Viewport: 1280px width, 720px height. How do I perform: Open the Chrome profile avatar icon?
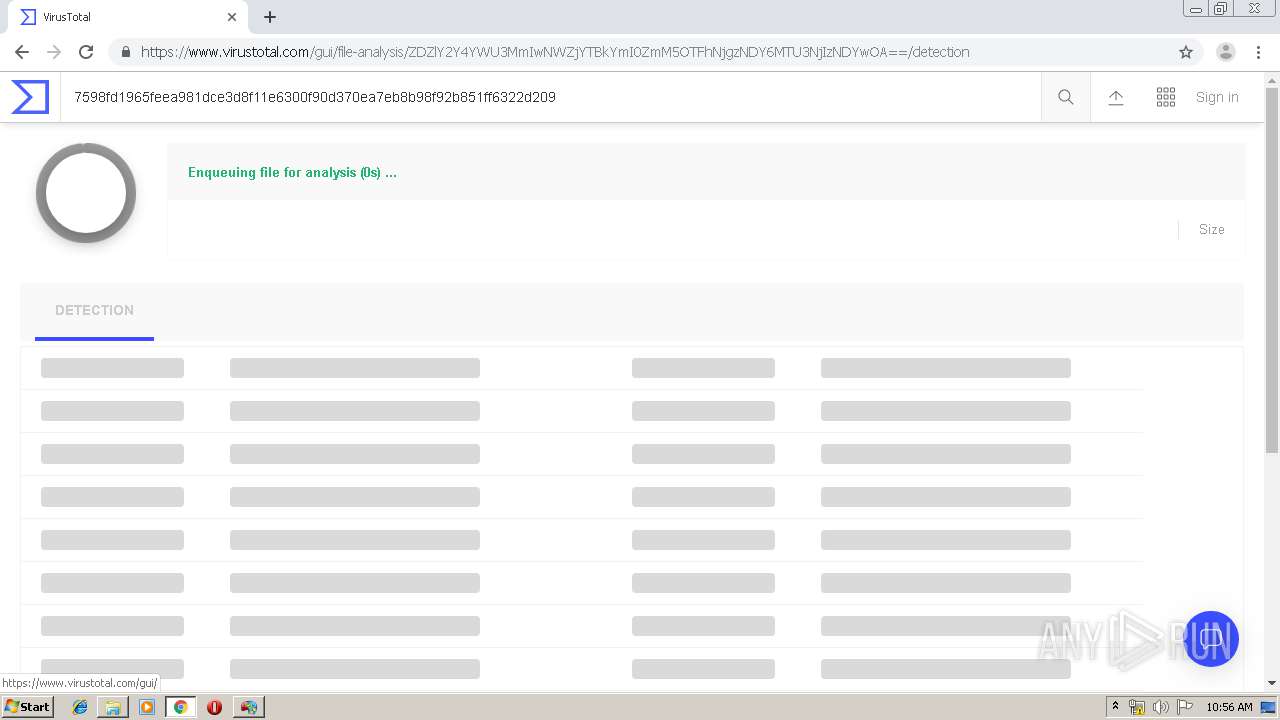pos(1226,52)
